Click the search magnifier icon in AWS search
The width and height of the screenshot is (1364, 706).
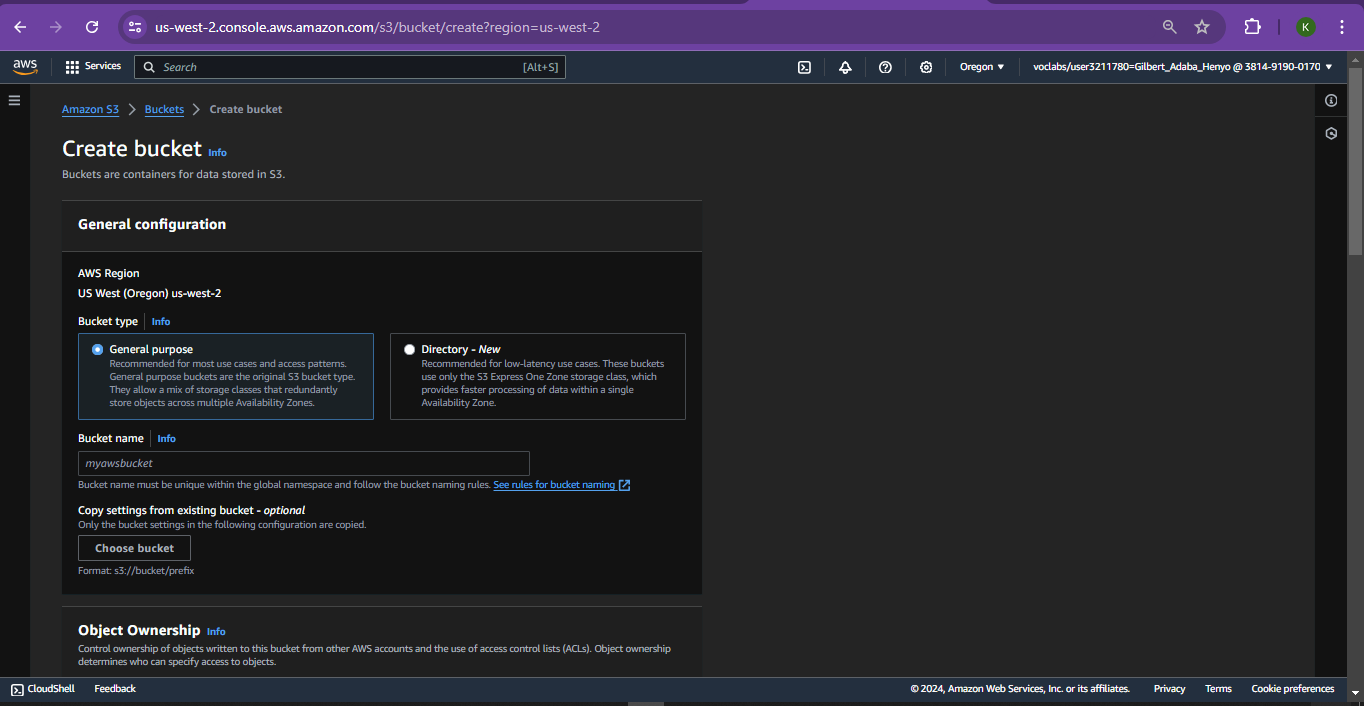click(x=149, y=67)
